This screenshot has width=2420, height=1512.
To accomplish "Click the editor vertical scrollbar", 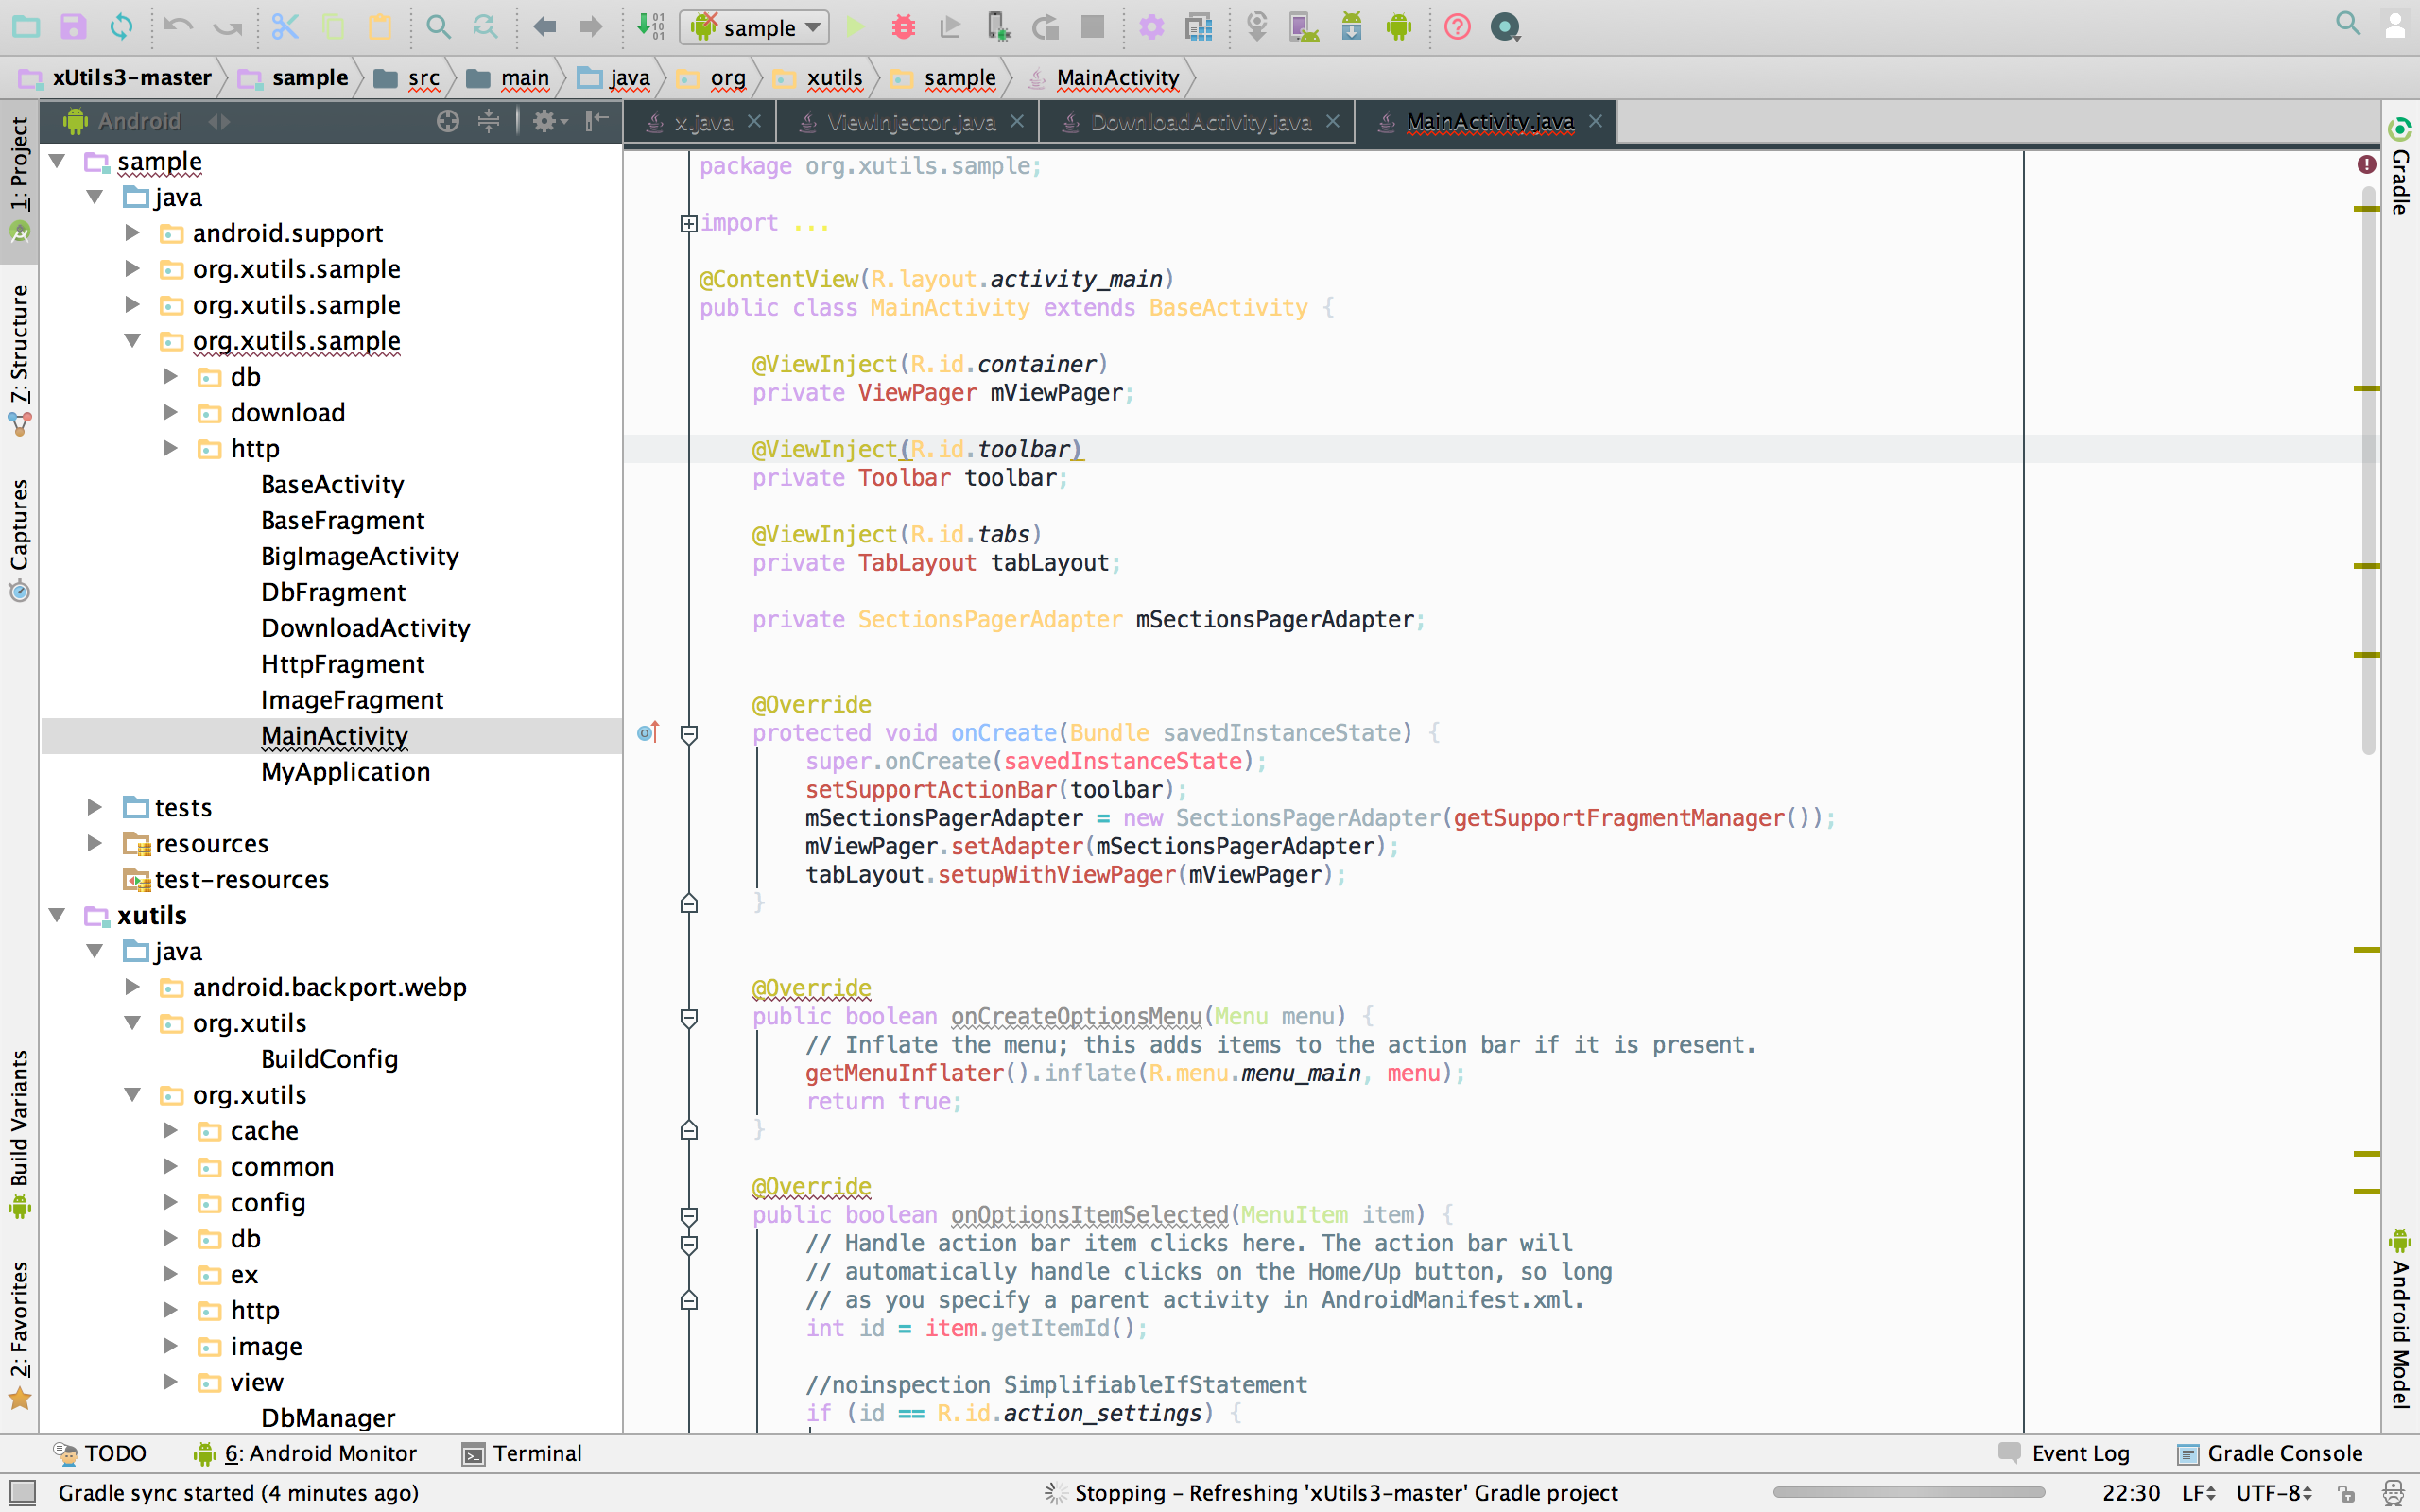I will 2368,470.
